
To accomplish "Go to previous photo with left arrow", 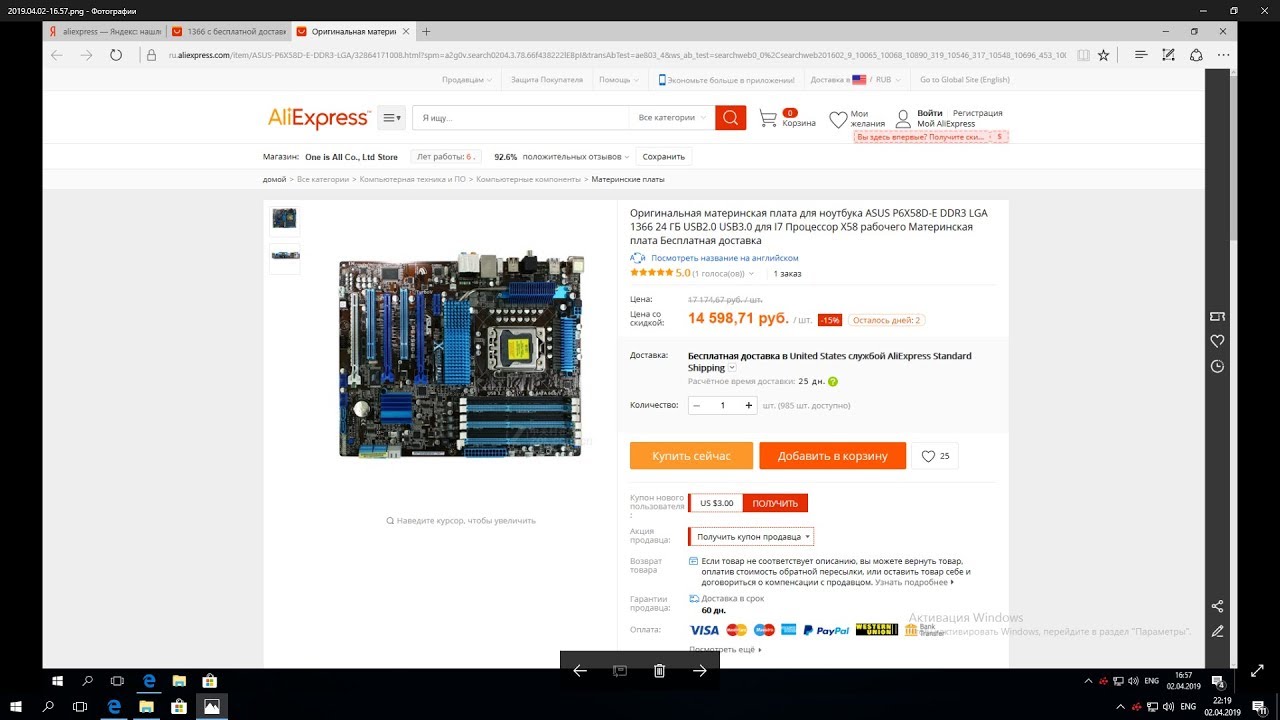I will tap(579, 671).
